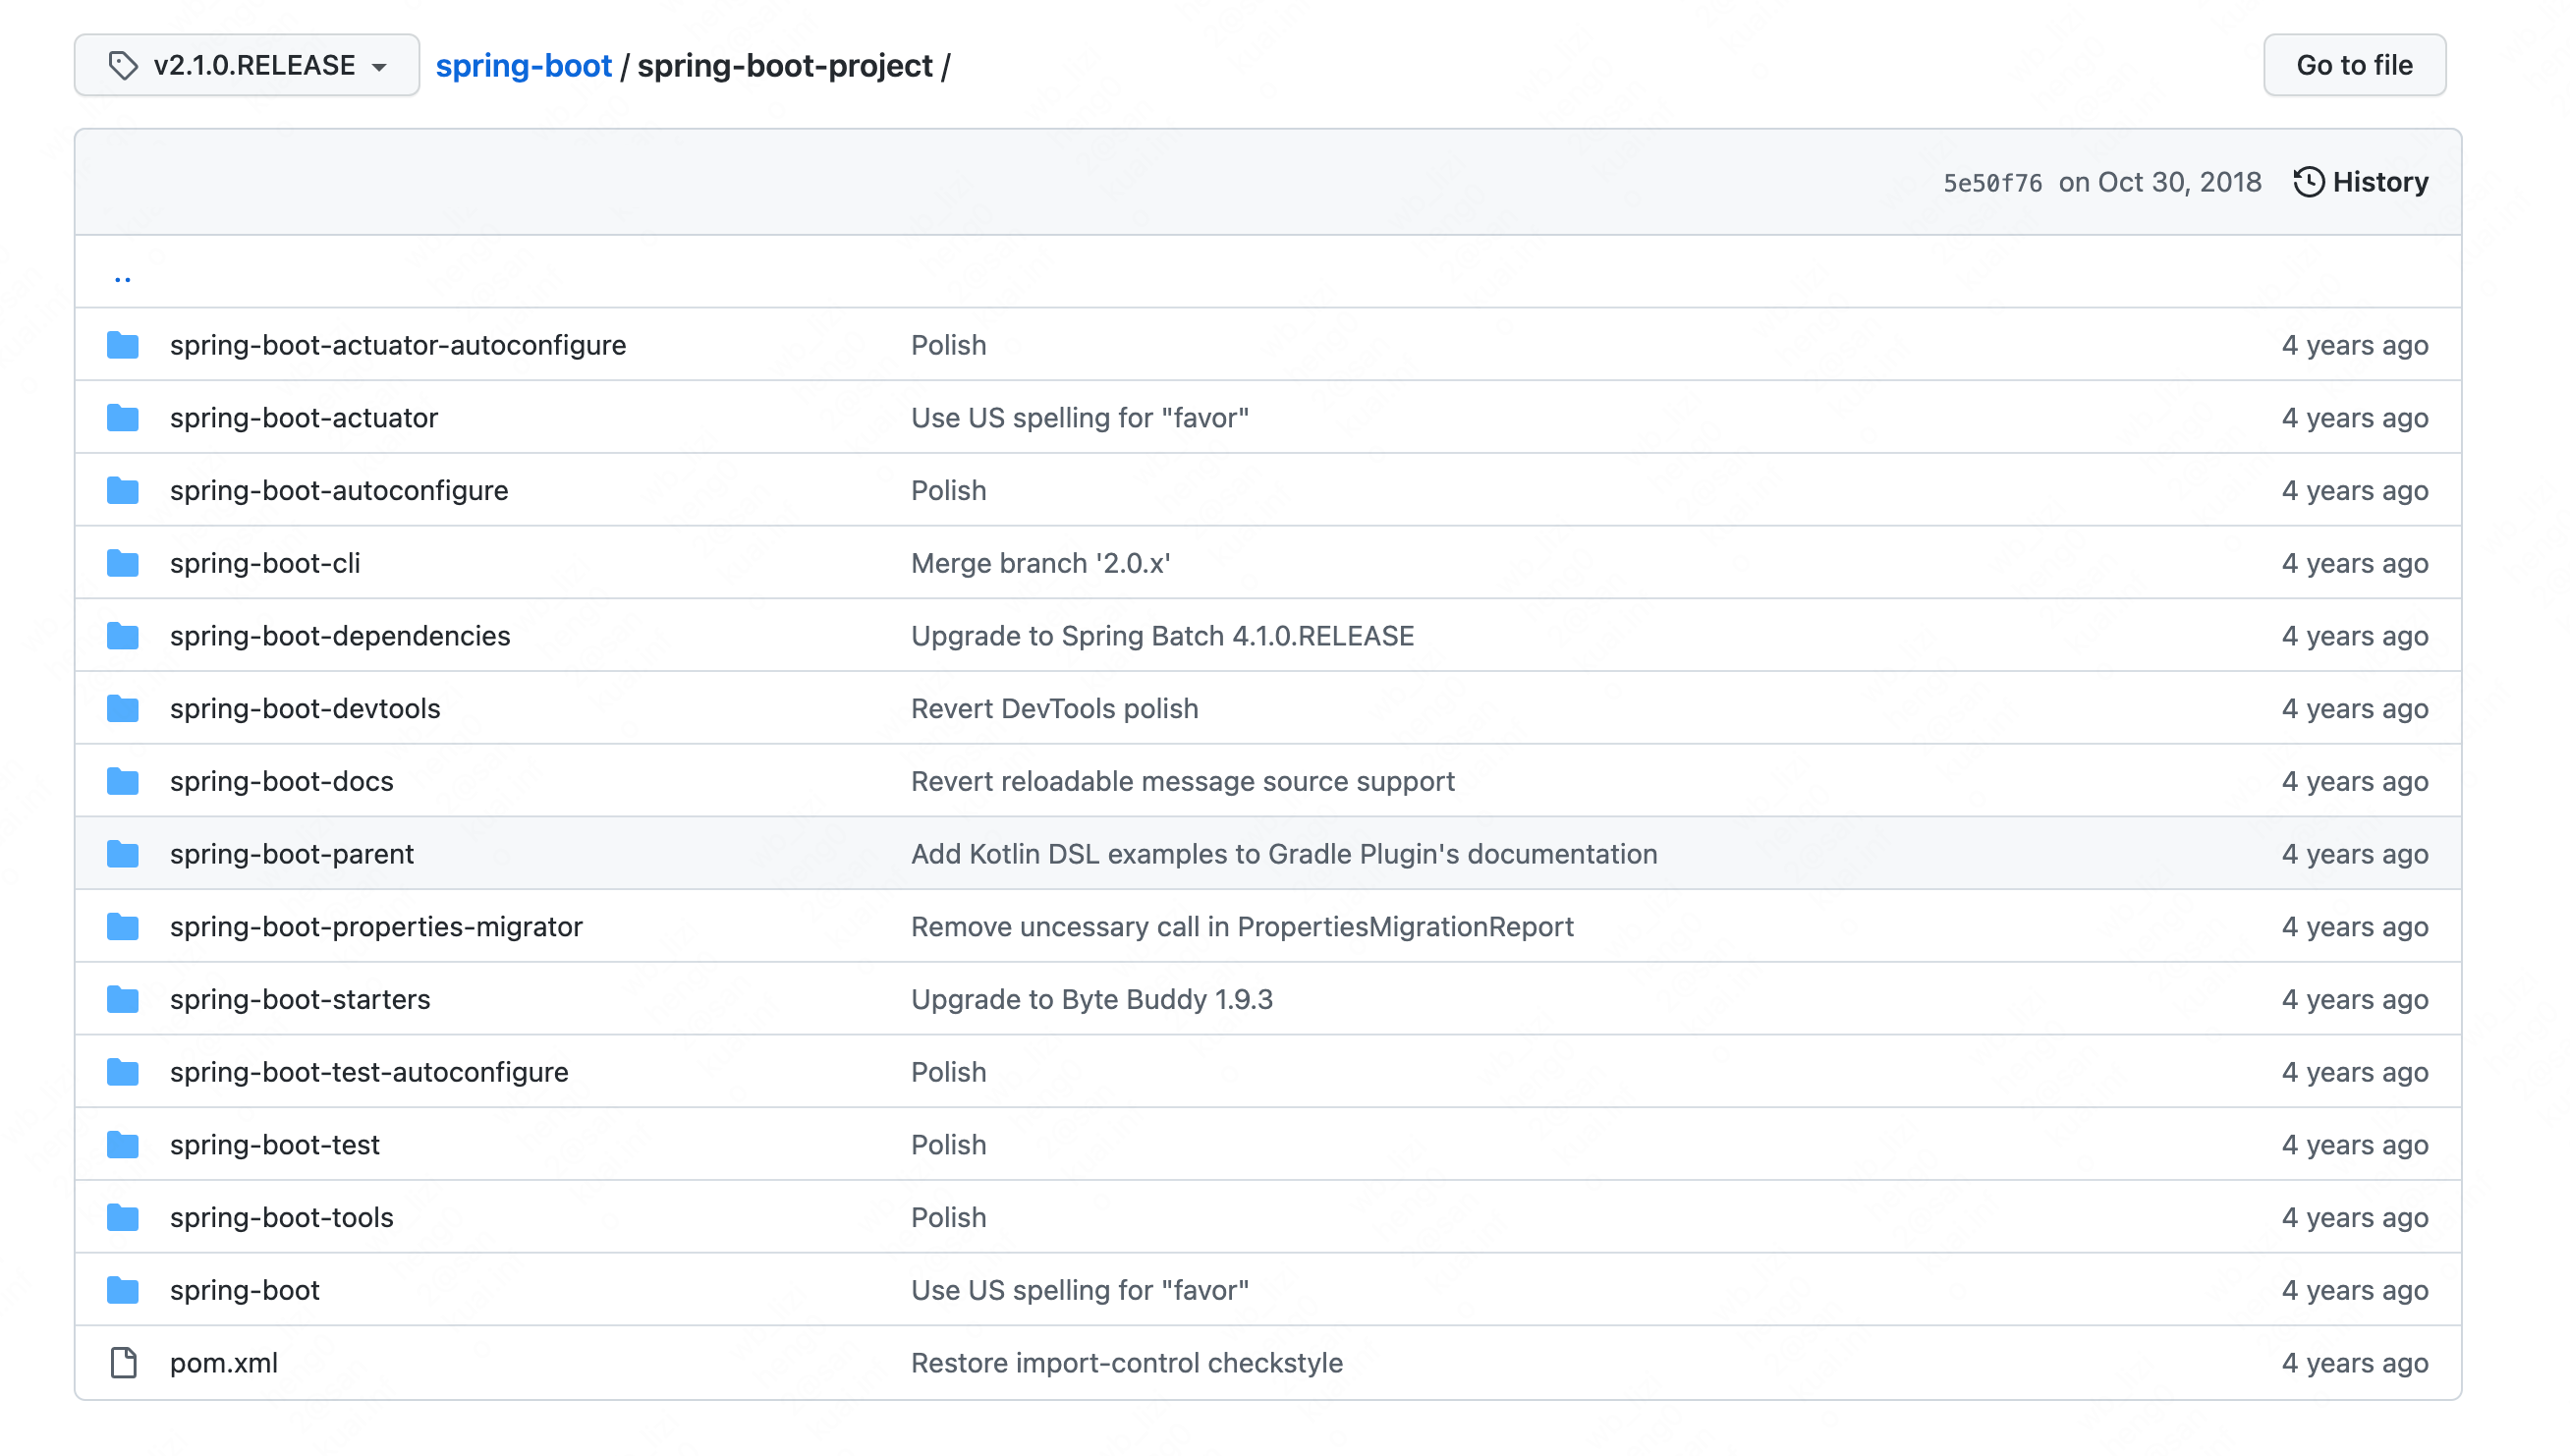Click the spring-boot-properties-migrator folder icon
The image size is (2570, 1456).
pos(123,927)
